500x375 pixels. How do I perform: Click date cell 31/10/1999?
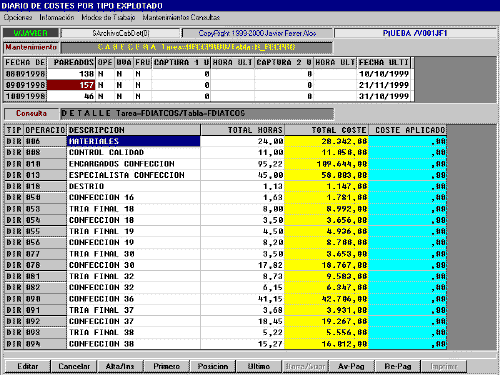pos(384,96)
